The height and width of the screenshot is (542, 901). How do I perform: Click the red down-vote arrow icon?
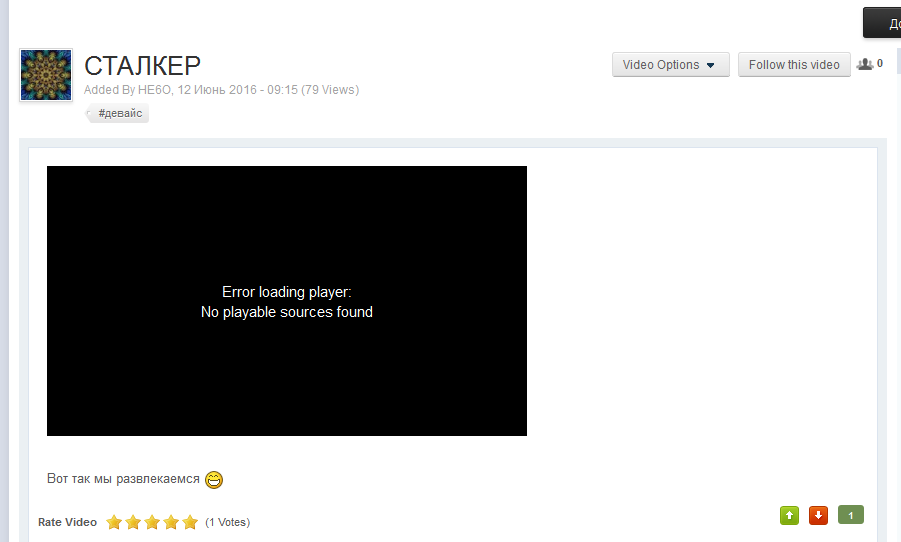tap(818, 515)
